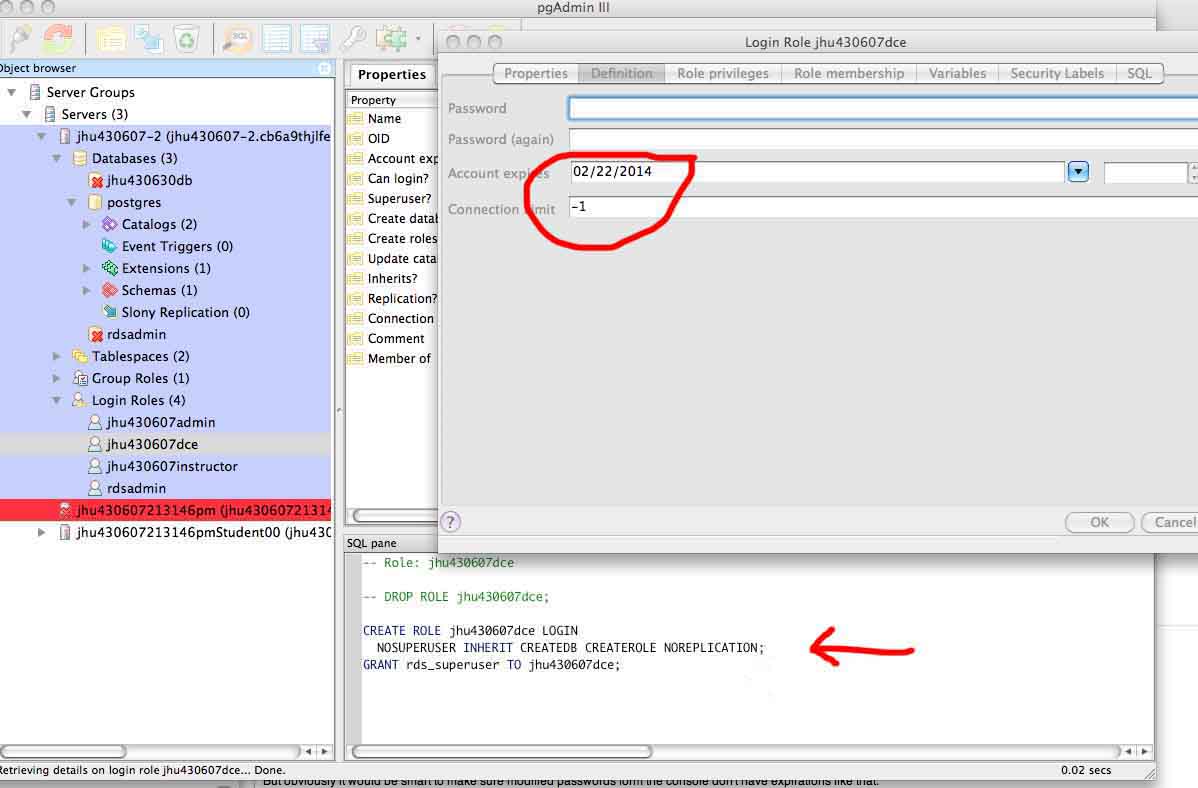Switch to the Role privileges tab
The width and height of the screenshot is (1198, 788).
coord(722,73)
